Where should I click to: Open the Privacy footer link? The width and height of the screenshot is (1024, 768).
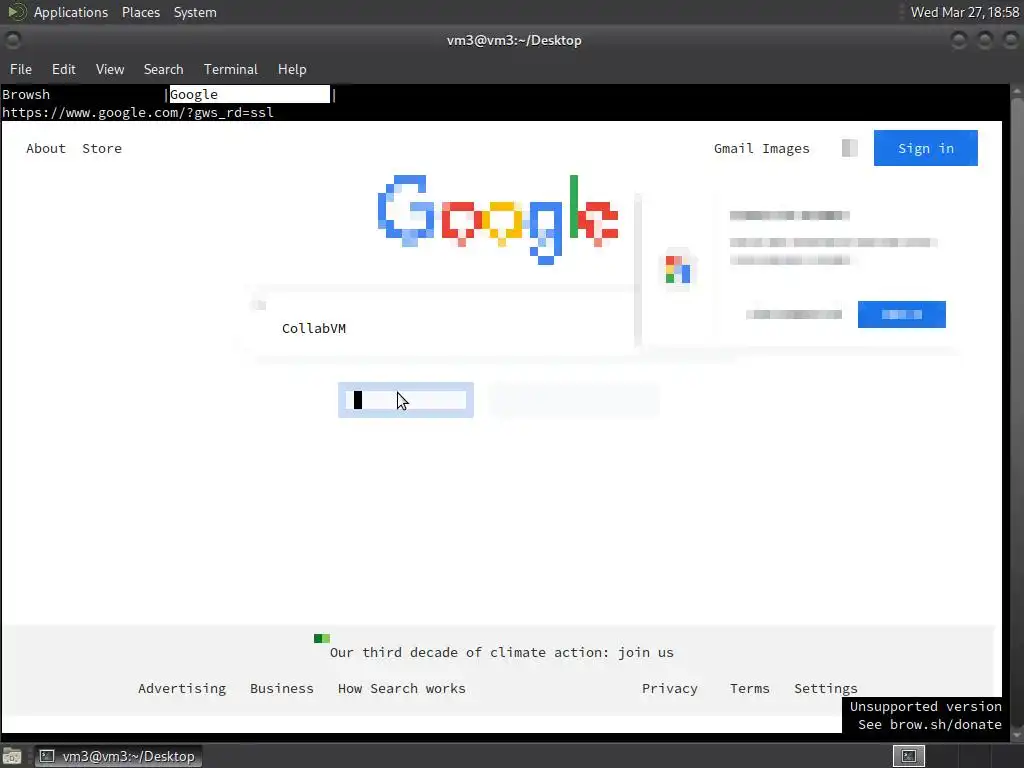(669, 688)
